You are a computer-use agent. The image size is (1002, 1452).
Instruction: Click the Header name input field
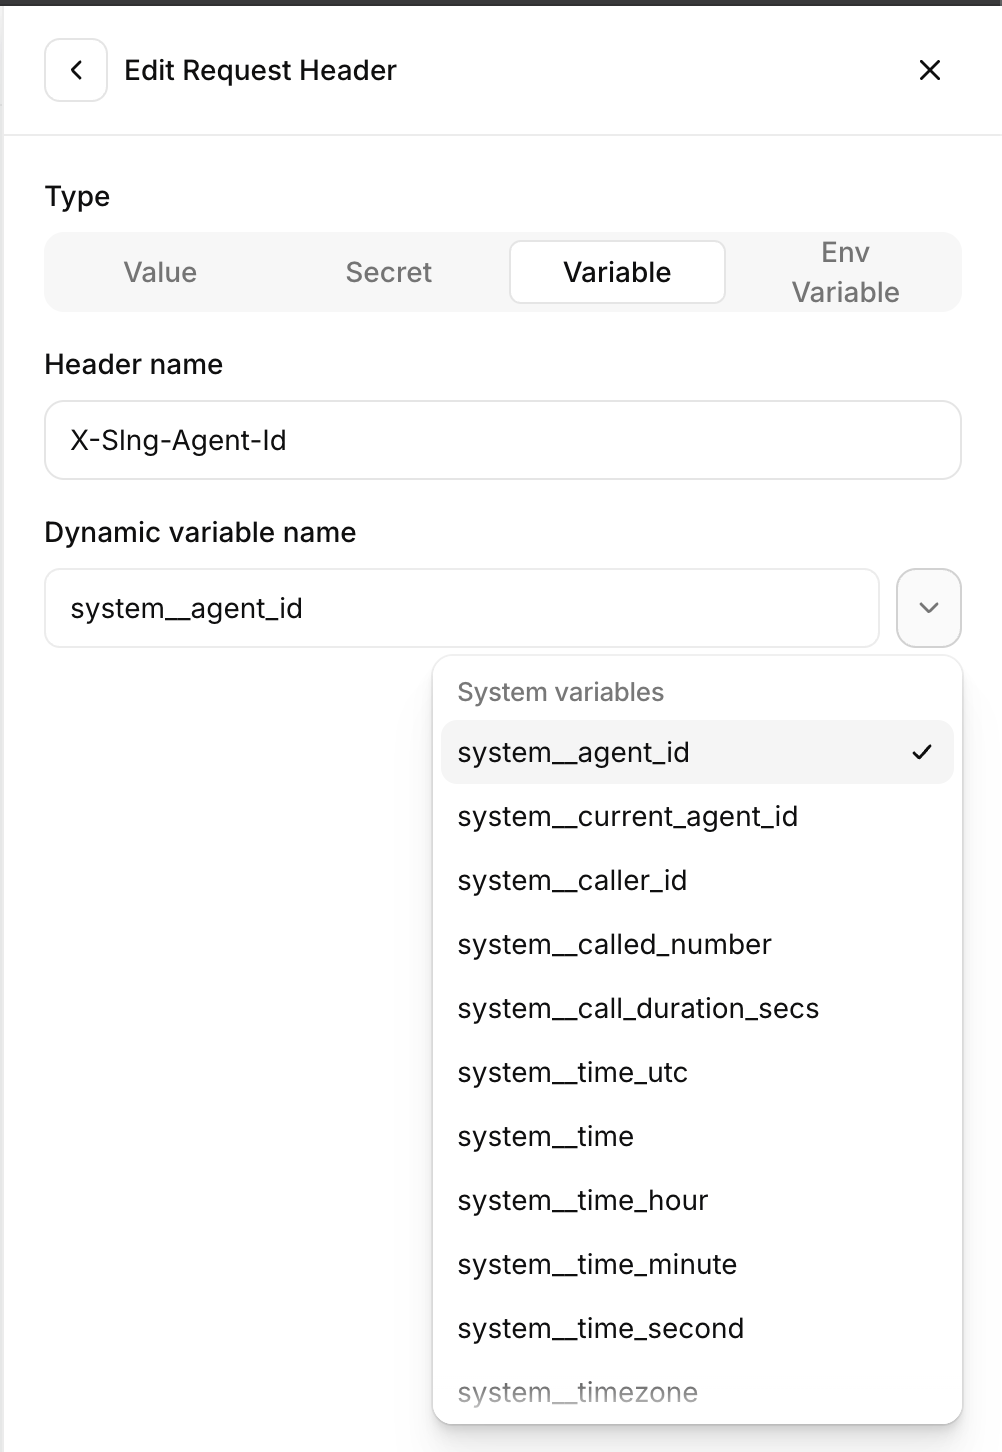(503, 440)
